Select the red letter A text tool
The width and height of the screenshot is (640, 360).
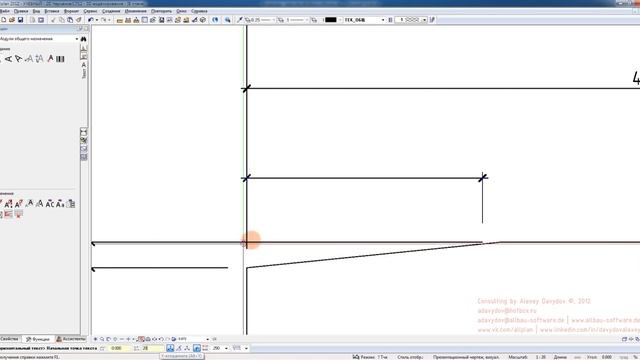point(50,59)
